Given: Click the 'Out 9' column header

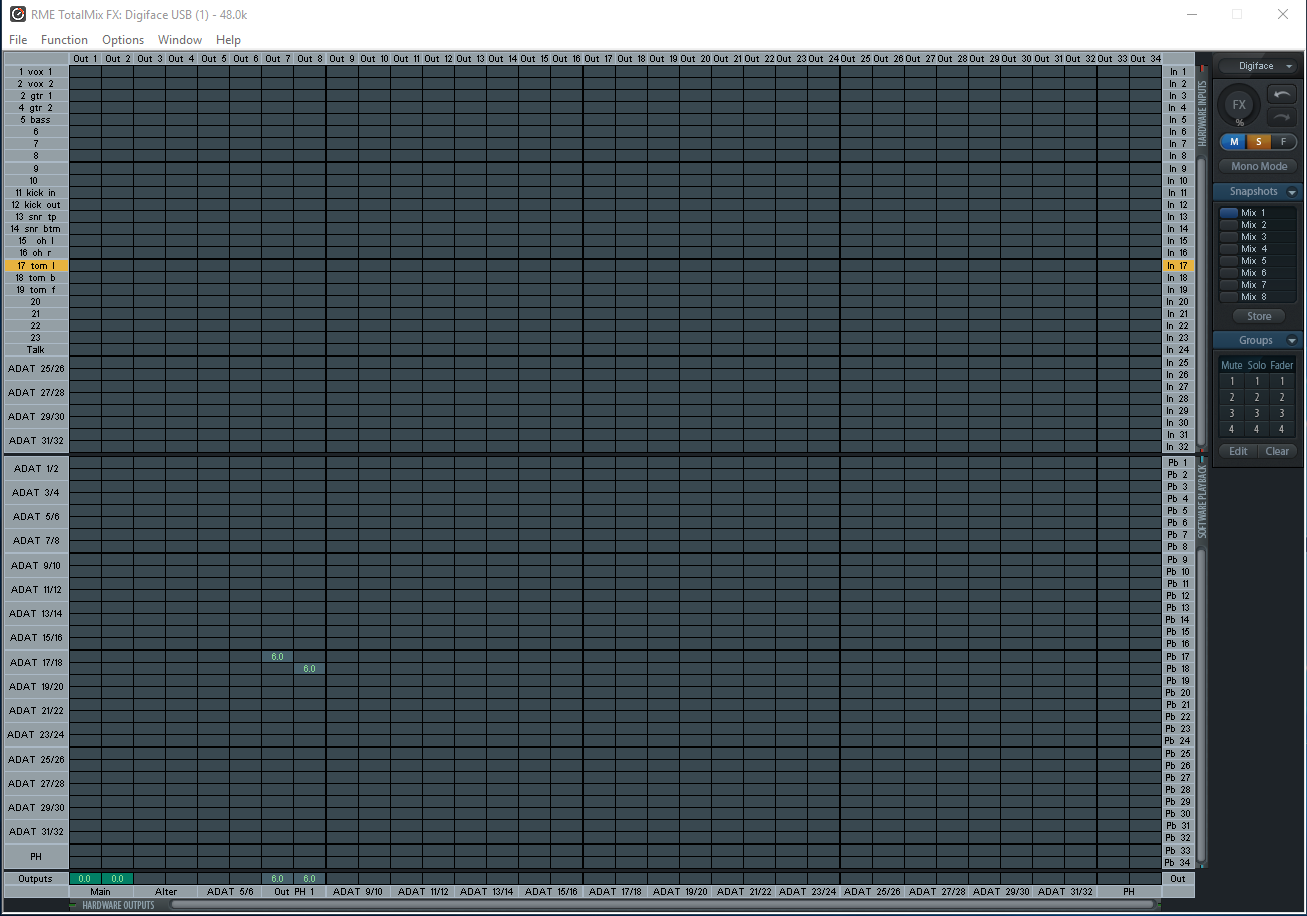Looking at the screenshot, I should click(x=342, y=59).
